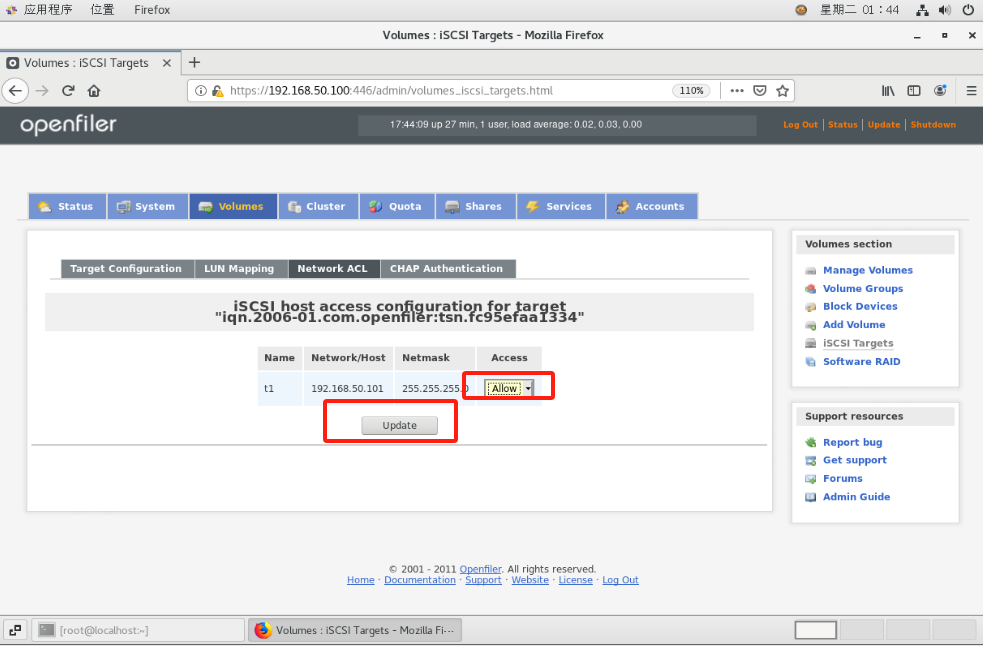
Task: Go back with the browser back arrow
Action: pyautogui.click(x=16, y=91)
